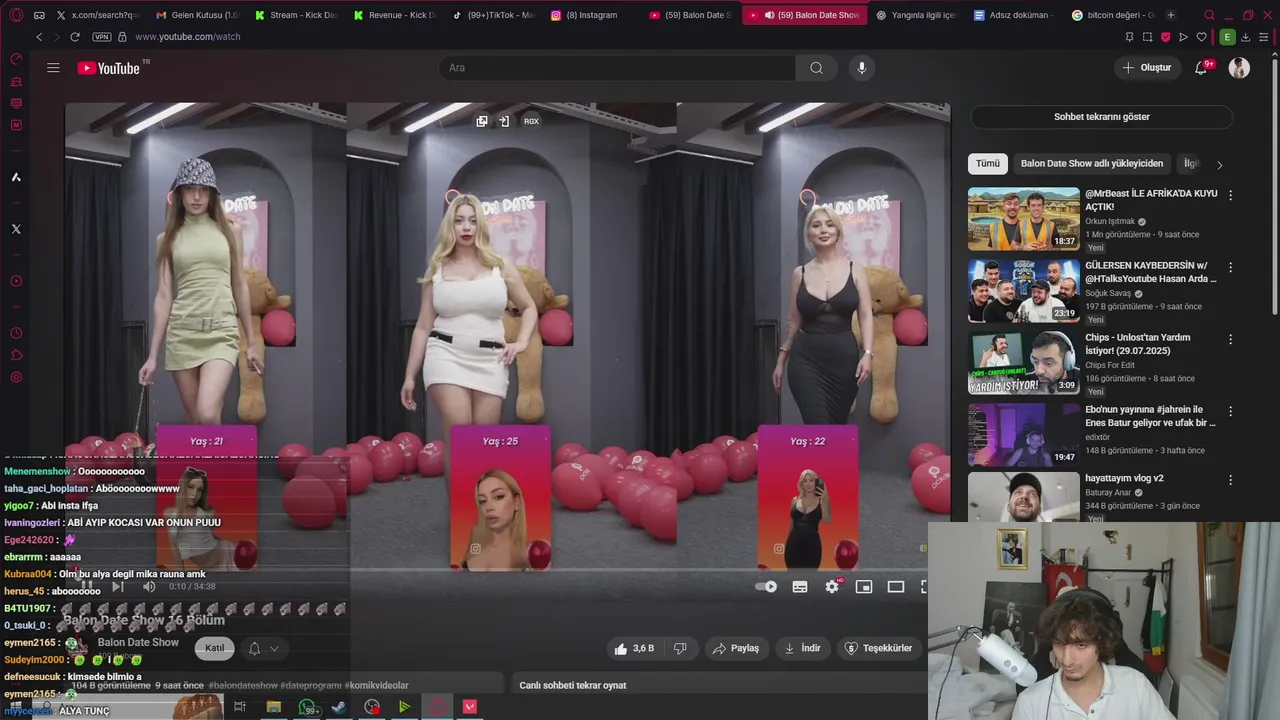Switch to the TikTok browser tab

[x=493, y=15]
